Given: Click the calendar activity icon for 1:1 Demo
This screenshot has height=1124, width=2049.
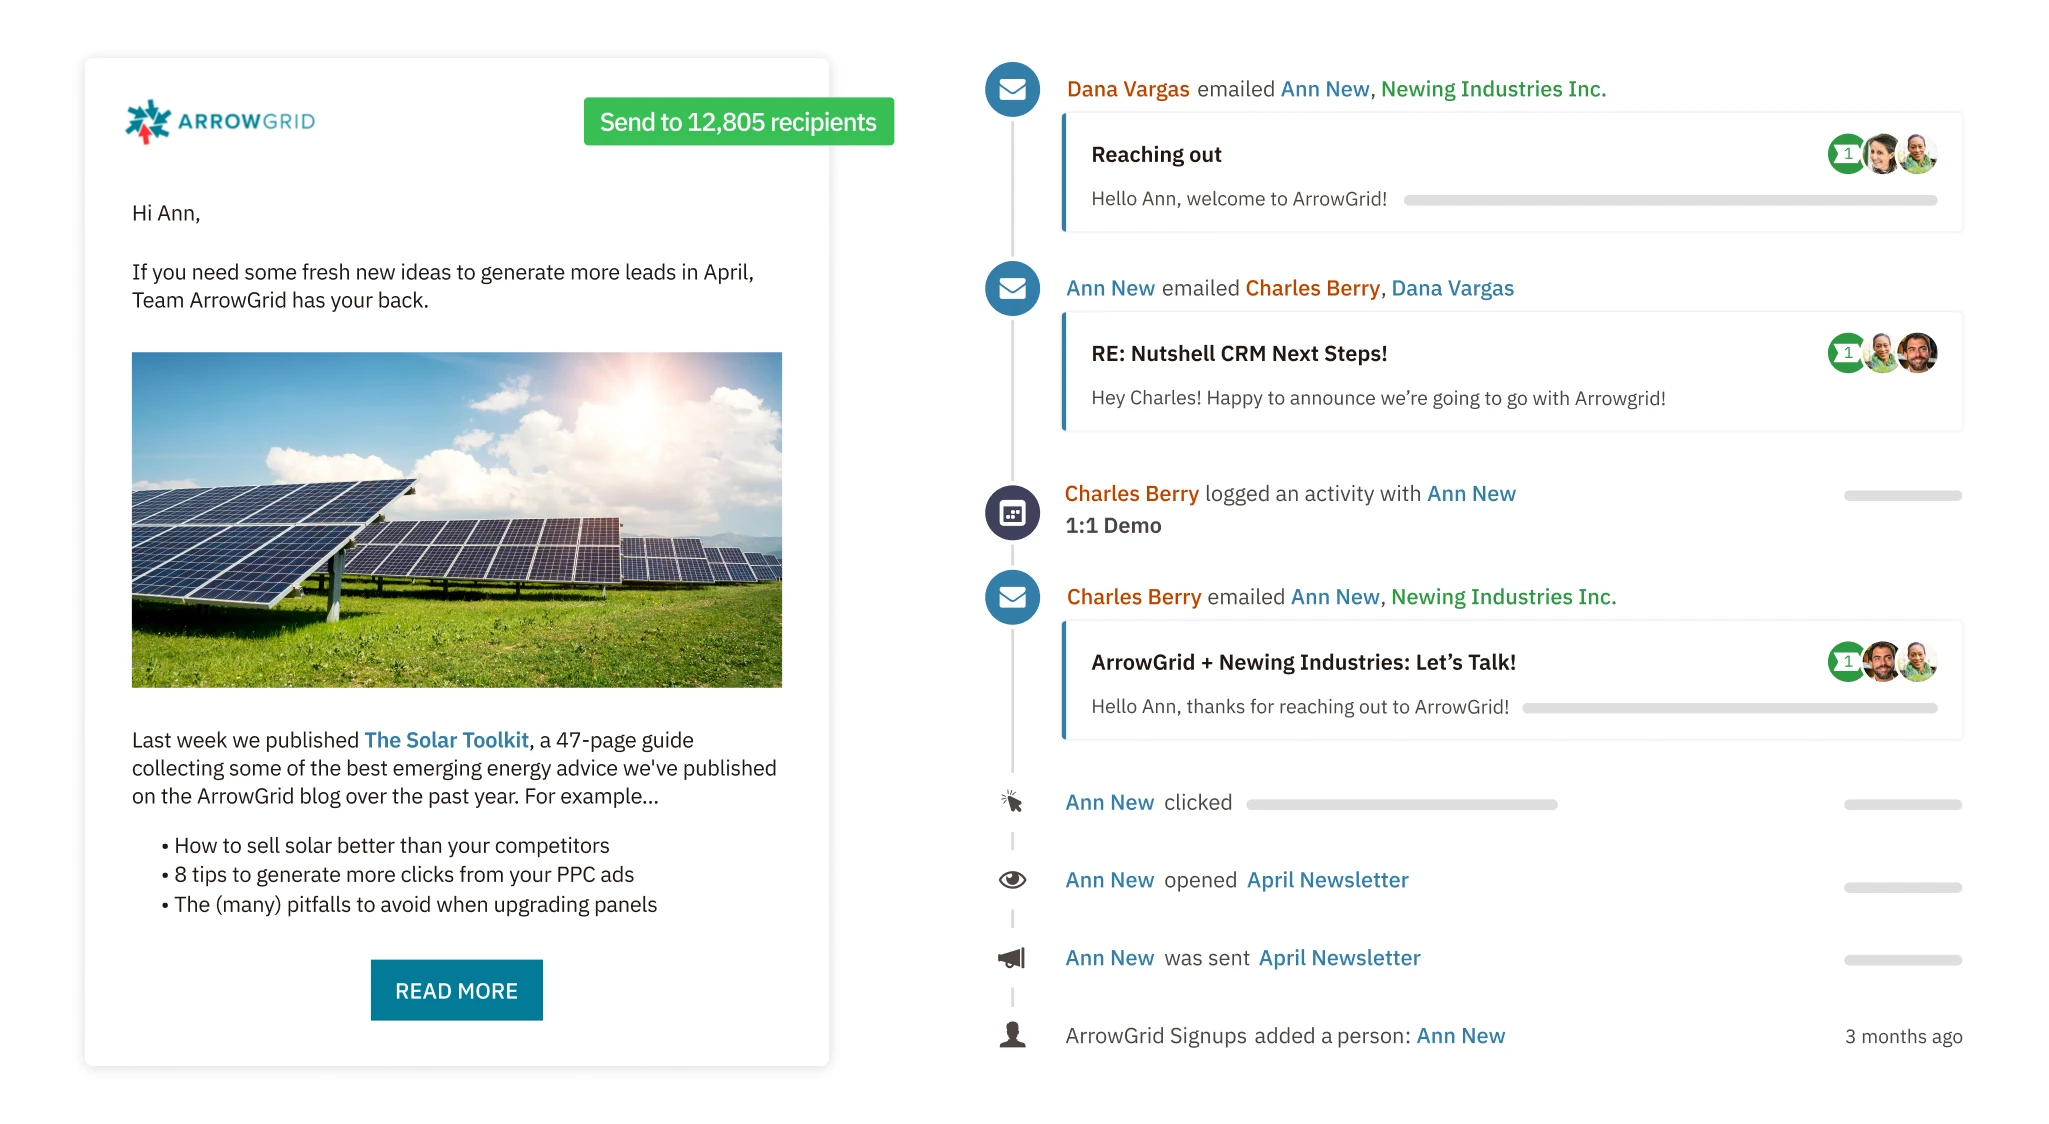Looking at the screenshot, I should click(x=1012, y=513).
